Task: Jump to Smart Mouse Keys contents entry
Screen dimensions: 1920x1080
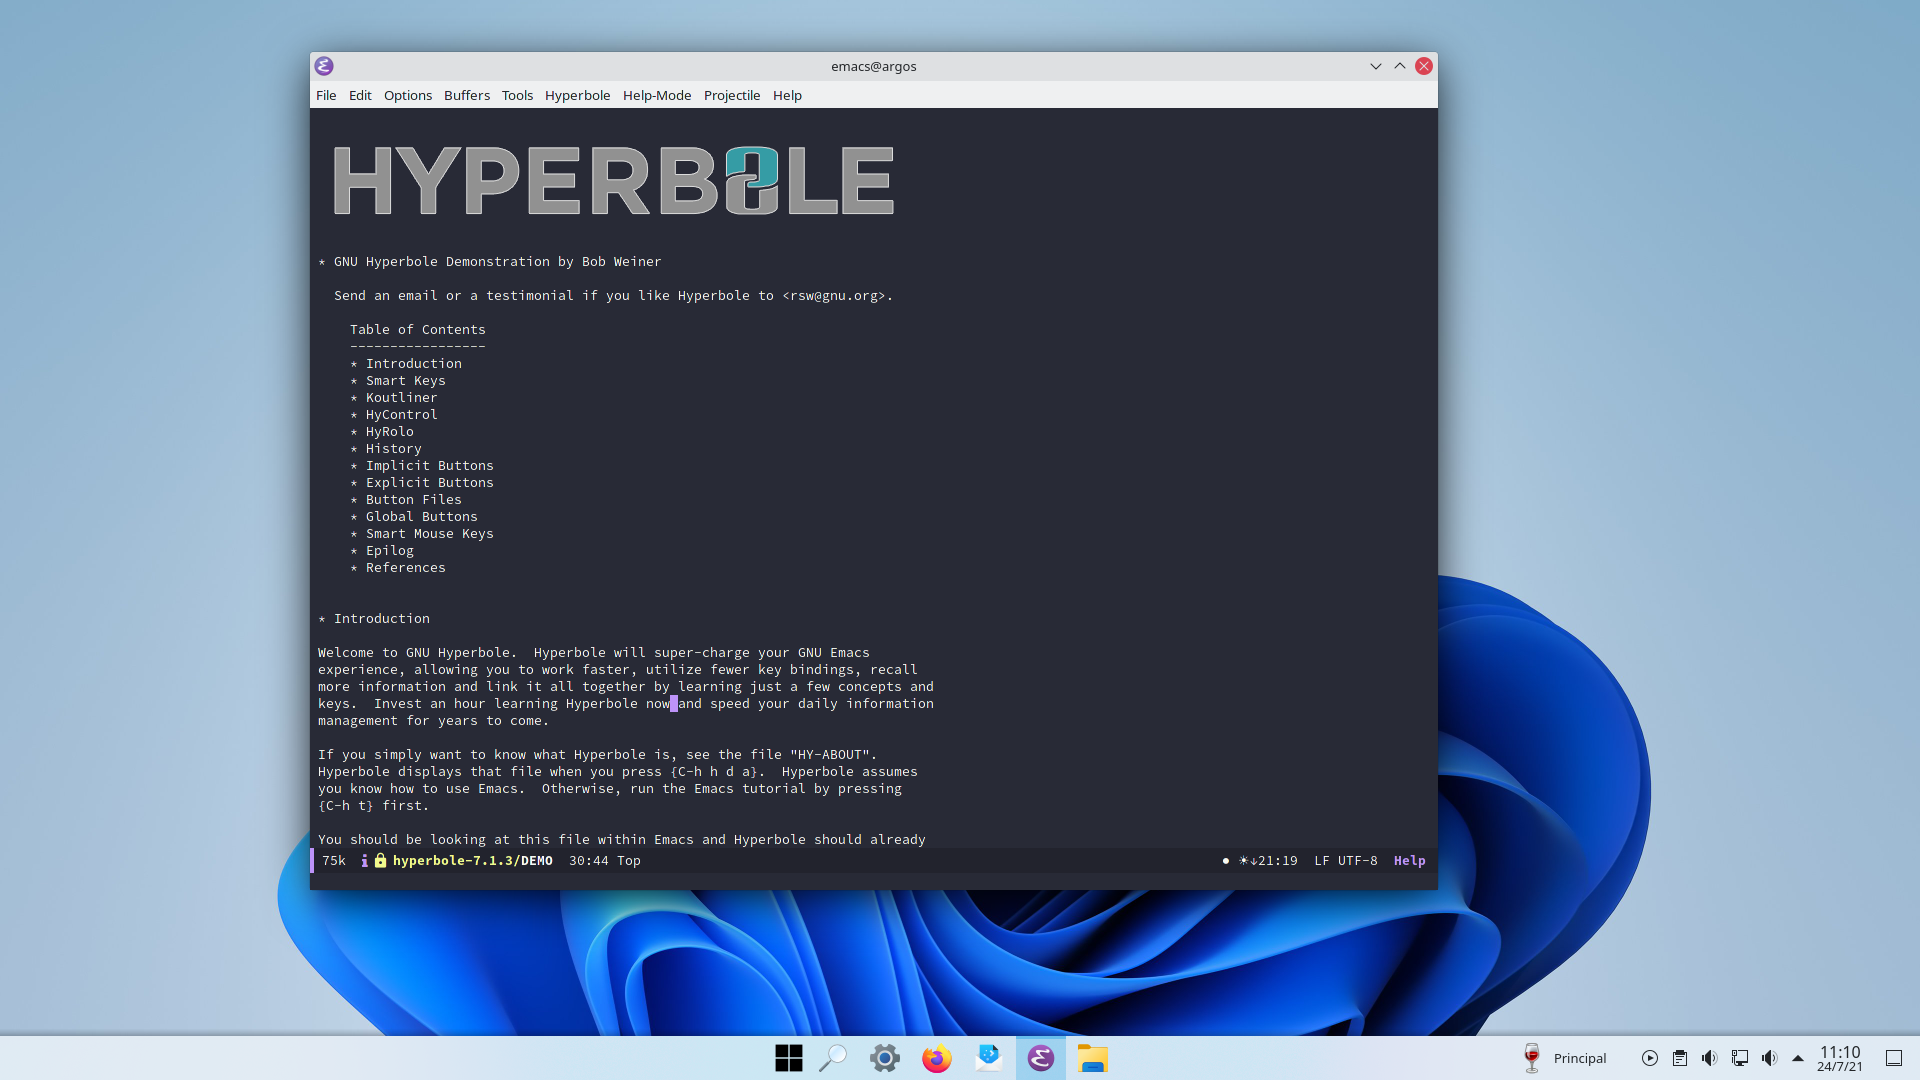Action: point(429,534)
